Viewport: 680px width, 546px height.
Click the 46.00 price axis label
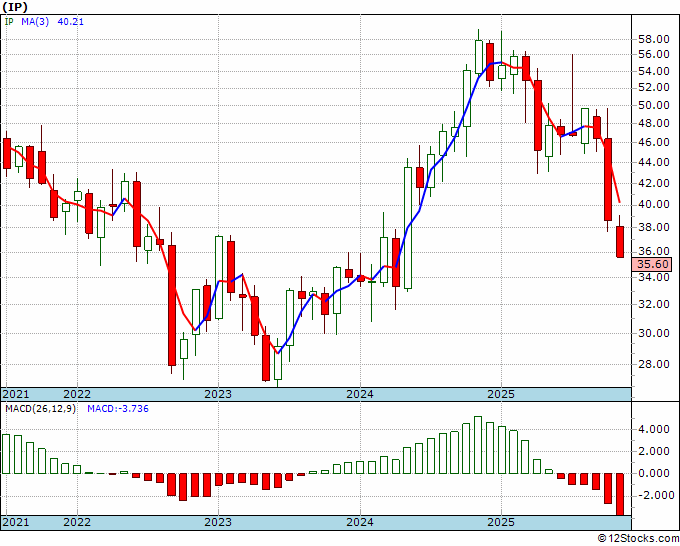[654, 142]
